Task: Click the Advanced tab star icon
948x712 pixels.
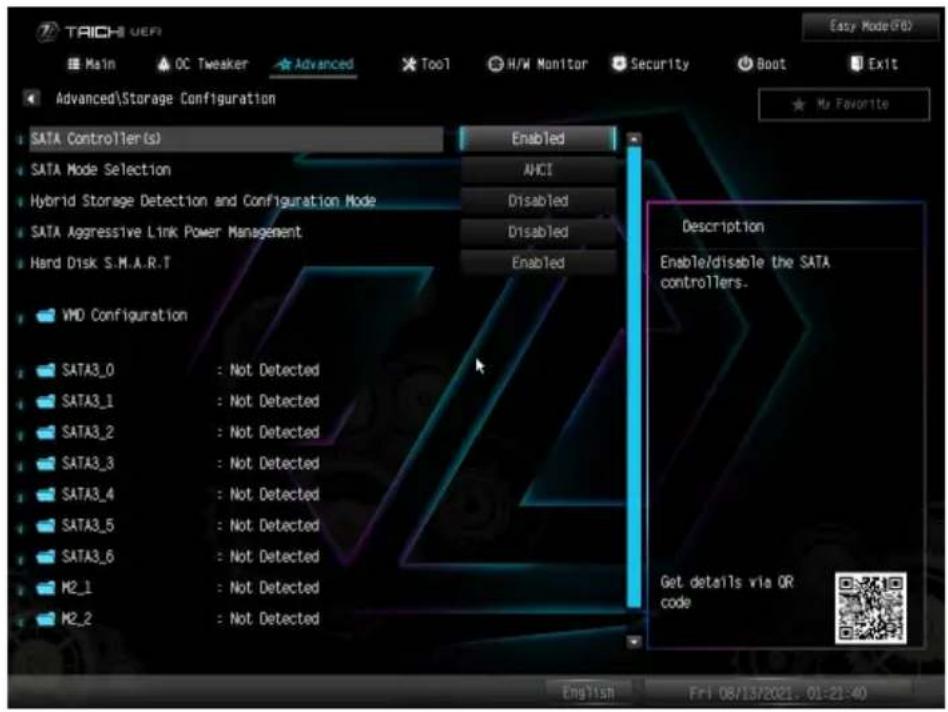Action: 284,65
